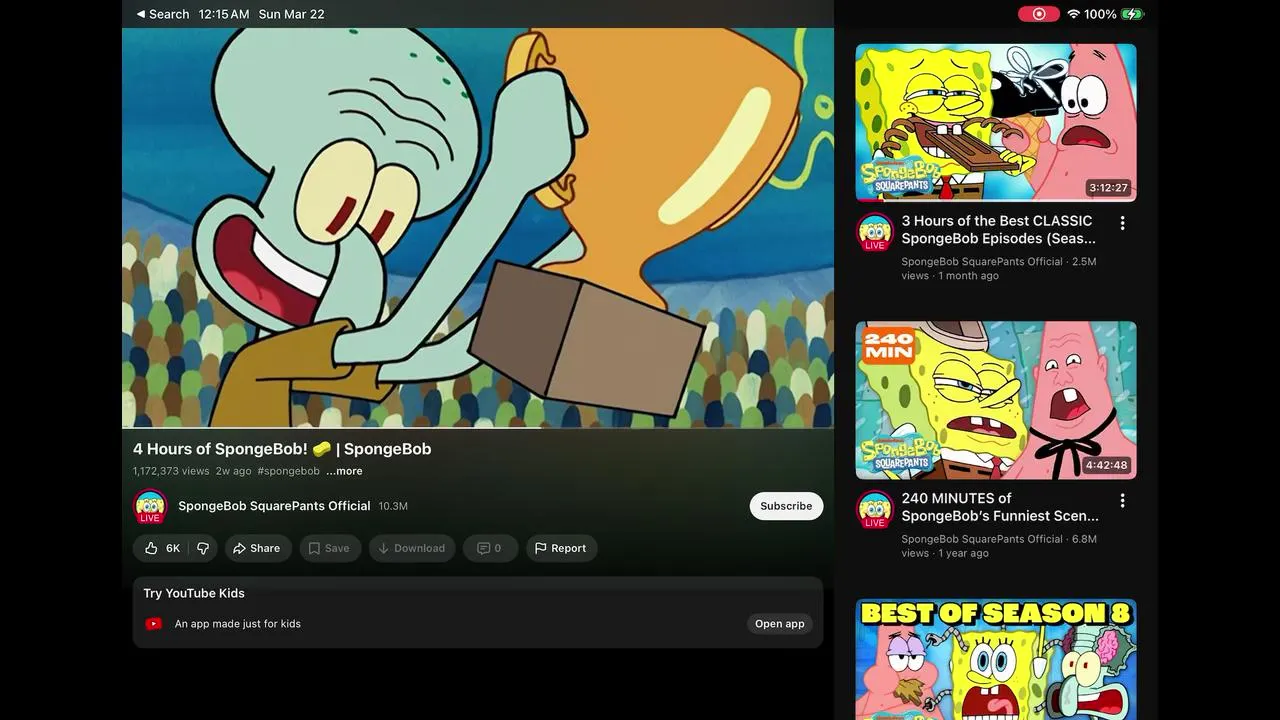Viewport: 1280px width, 720px height.
Task: Click the 1,172,373 views text
Action: [x=171, y=471]
